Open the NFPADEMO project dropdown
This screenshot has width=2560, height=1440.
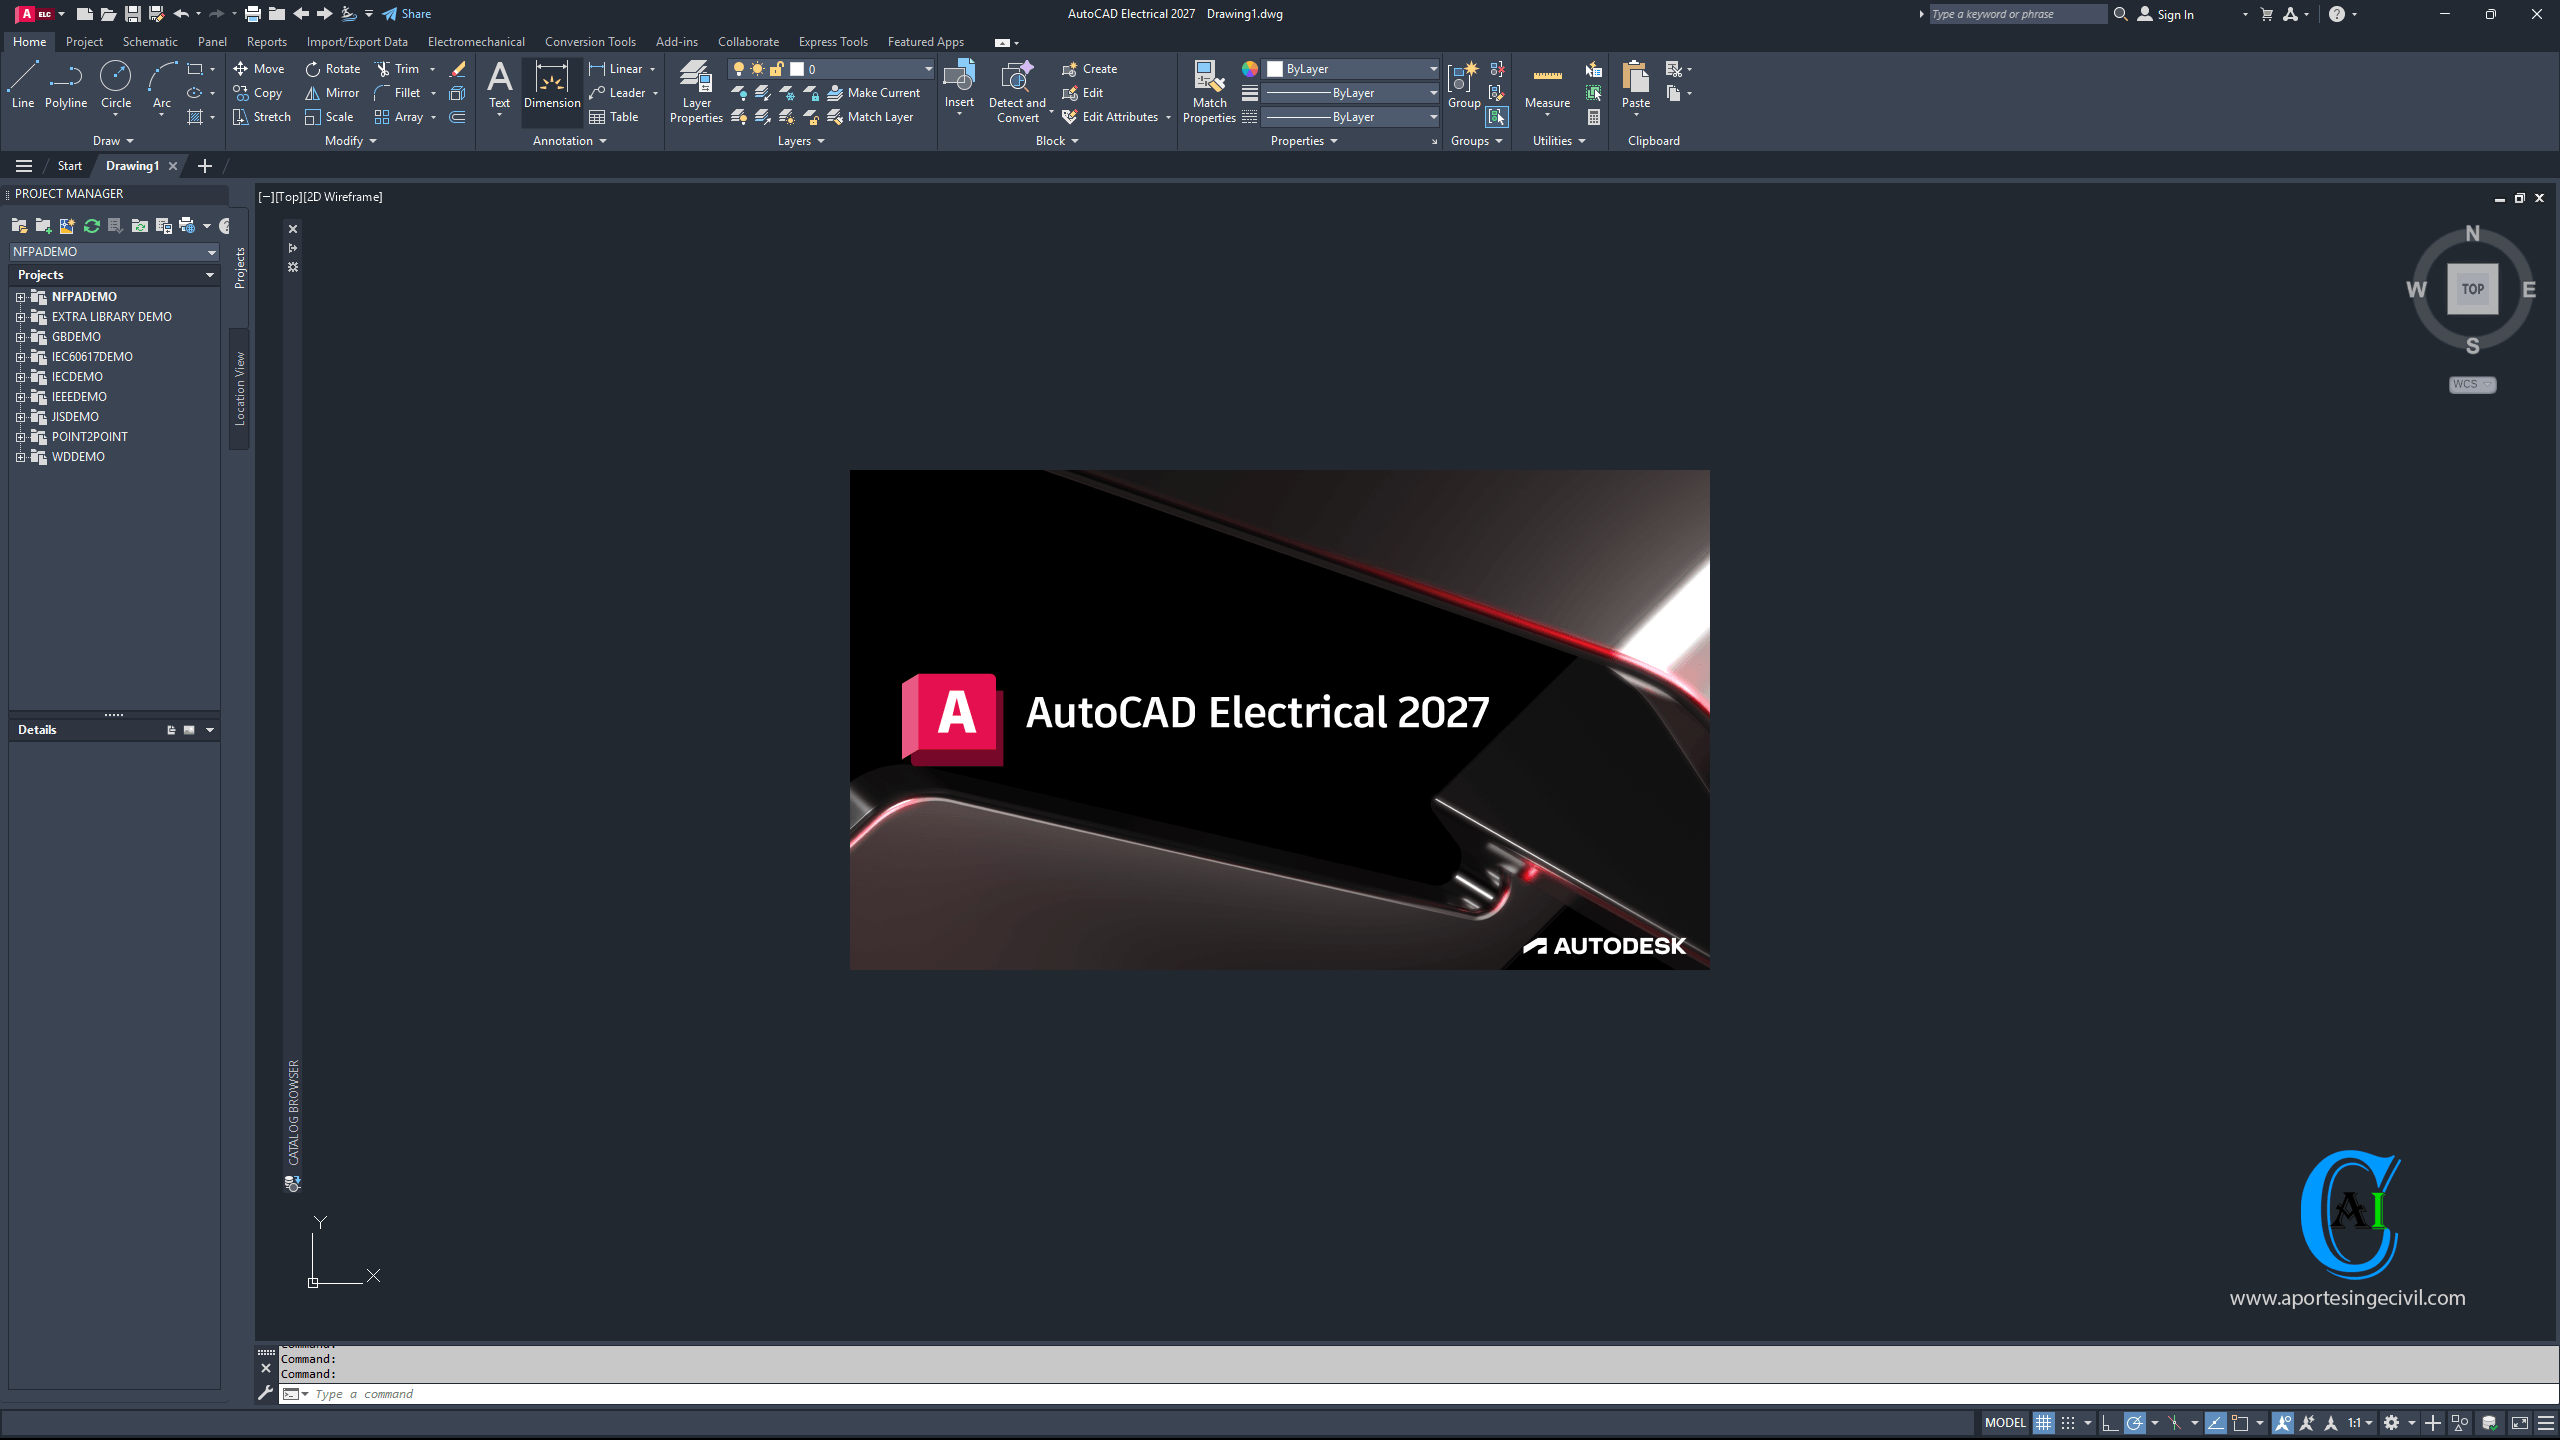click(211, 252)
